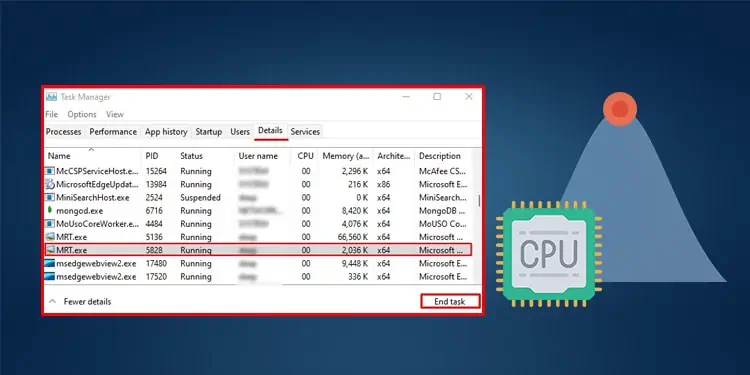Viewport: 750px width, 375px height.
Task: Select the Details tab
Action: [x=270, y=130]
